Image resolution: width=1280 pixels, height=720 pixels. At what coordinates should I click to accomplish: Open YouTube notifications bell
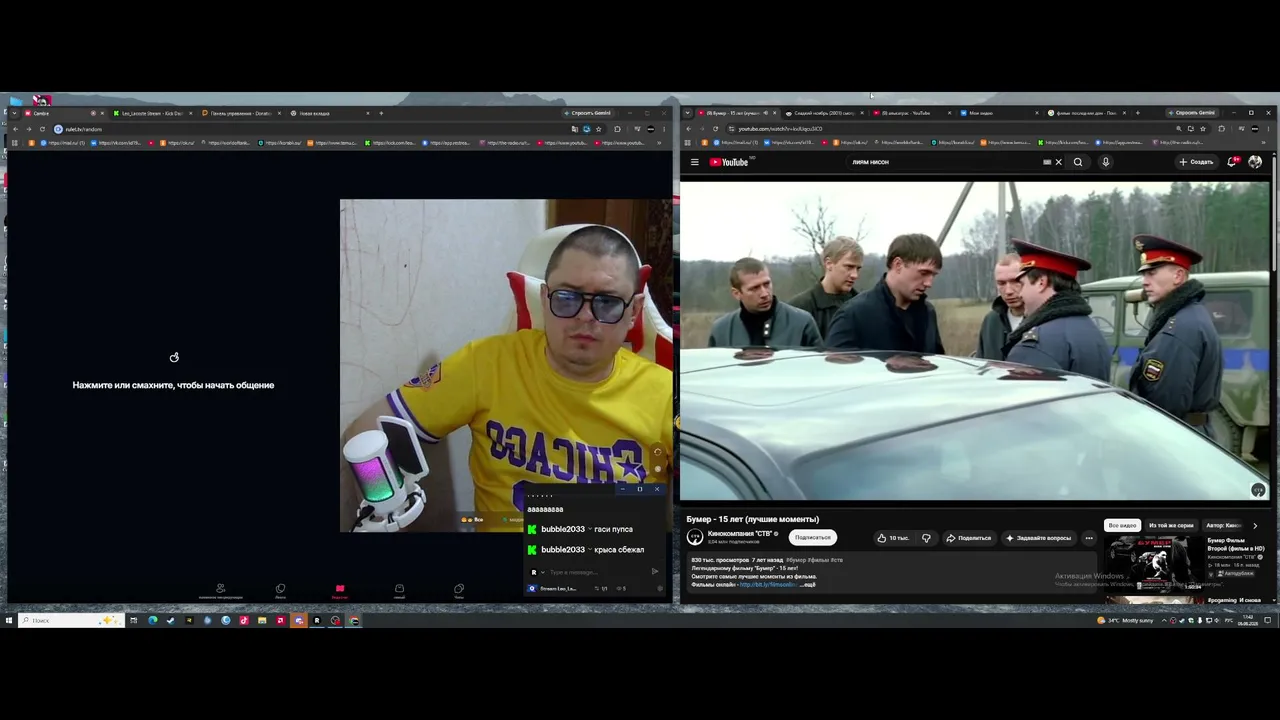(x=1234, y=161)
